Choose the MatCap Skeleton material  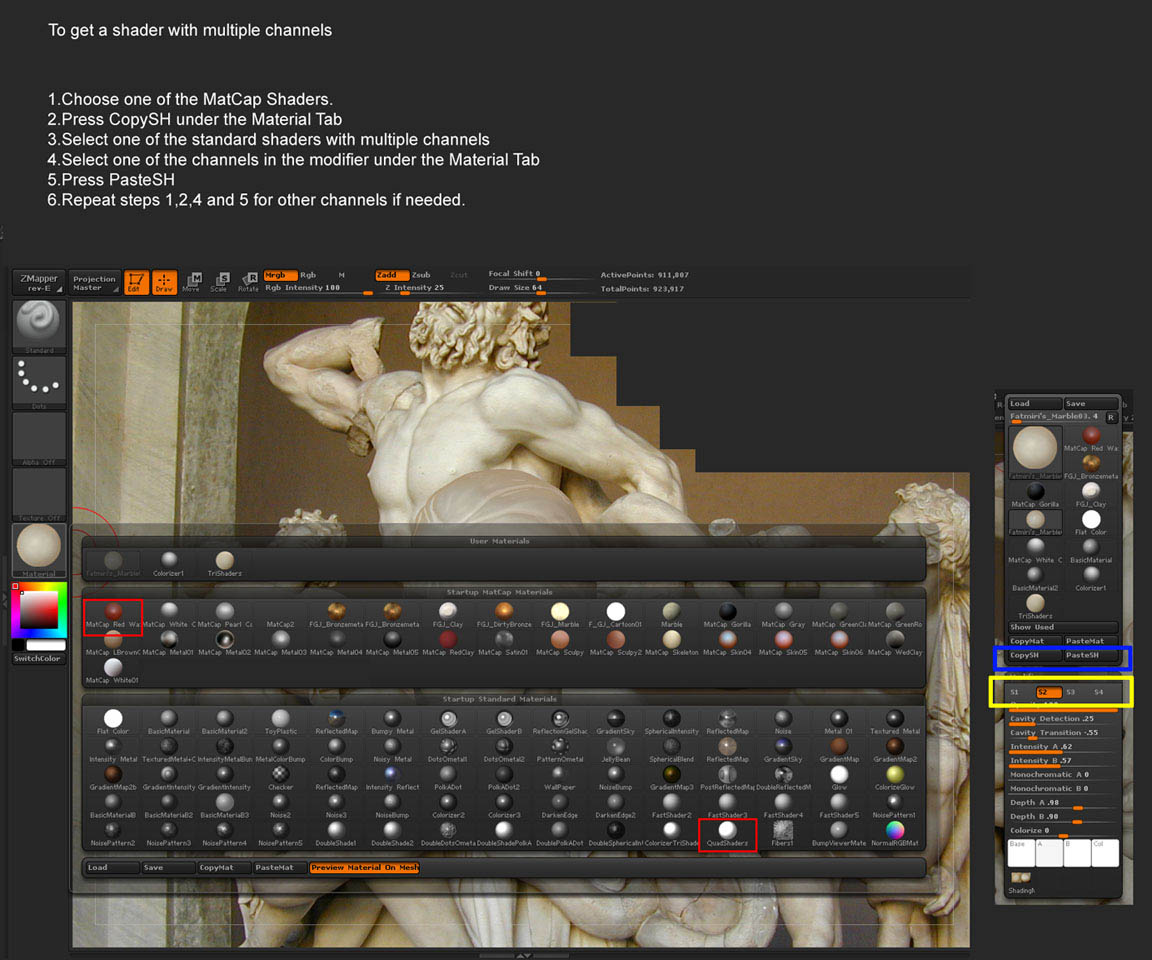672,643
